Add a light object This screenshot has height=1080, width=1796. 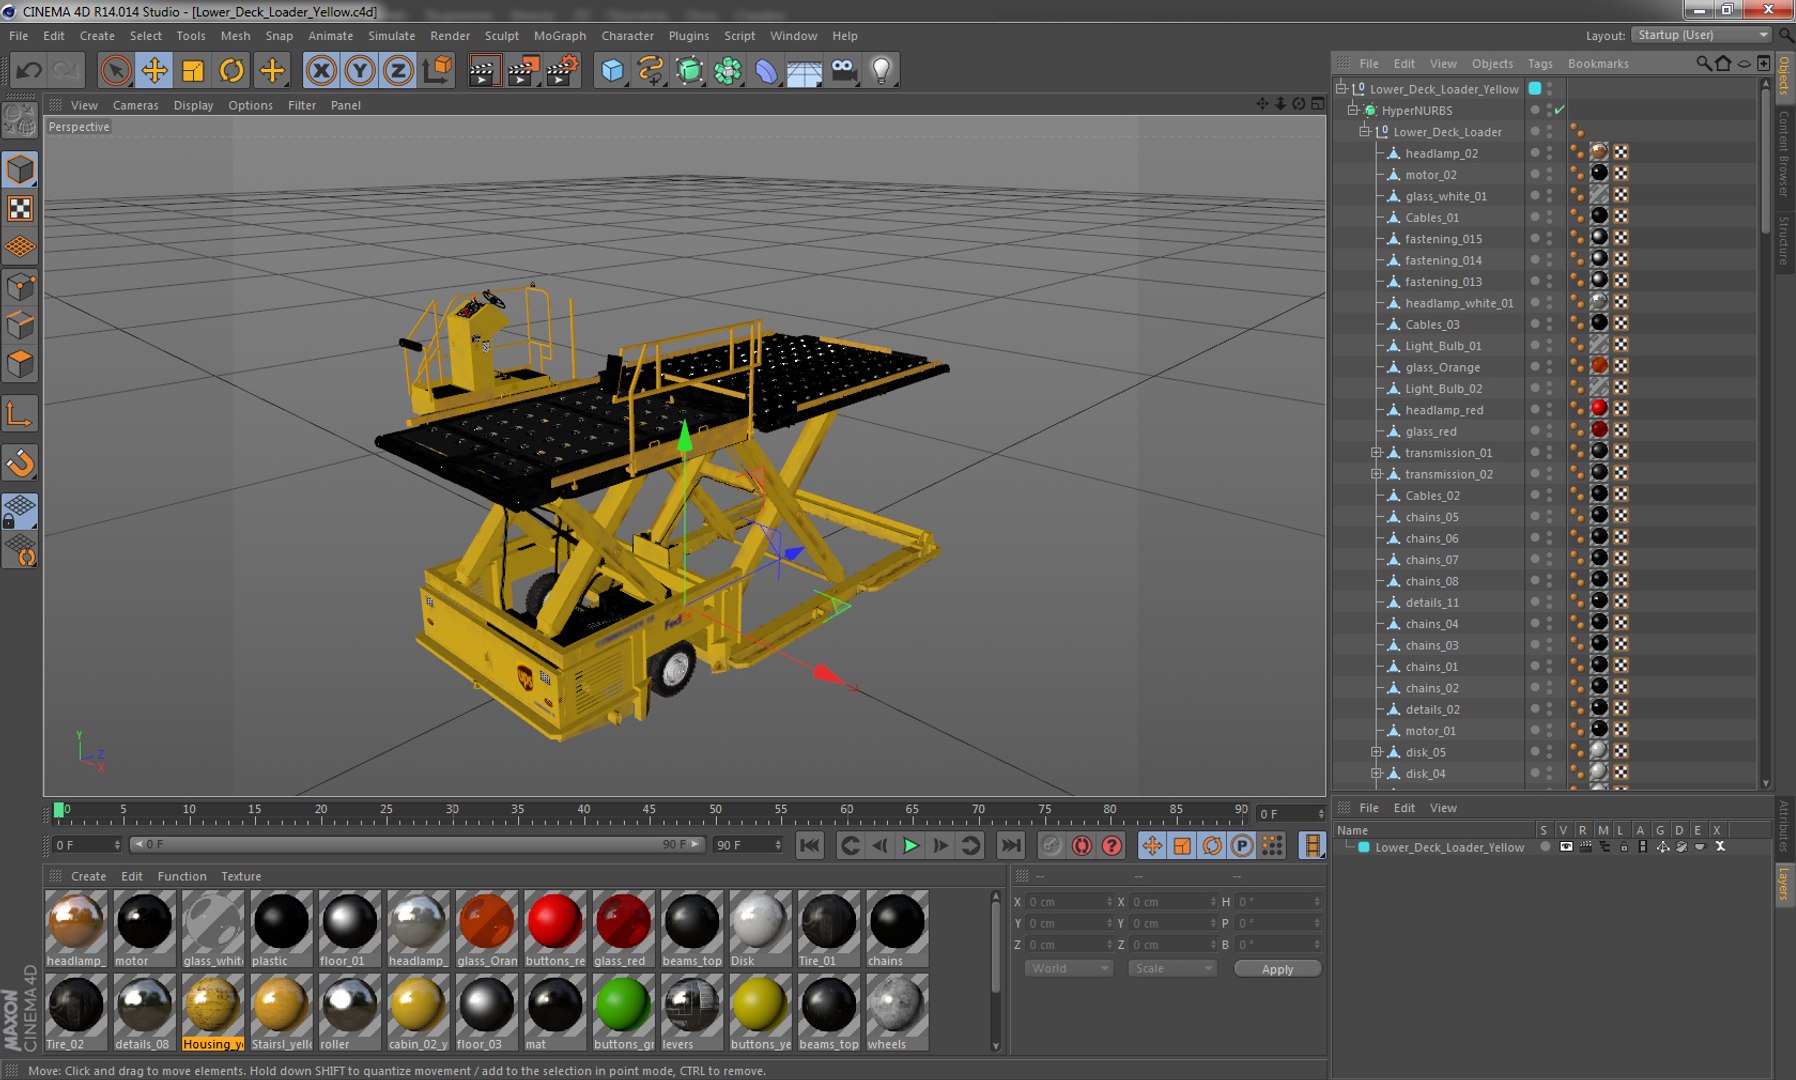881,70
